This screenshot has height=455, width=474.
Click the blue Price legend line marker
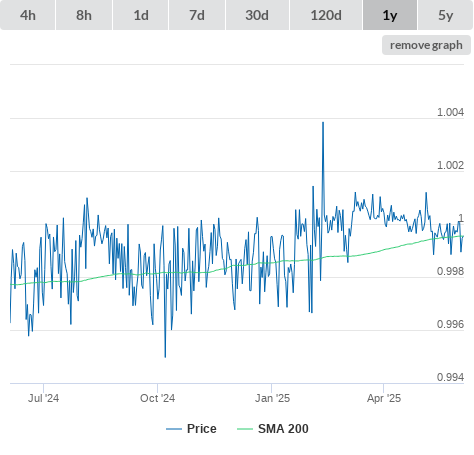[x=174, y=429]
